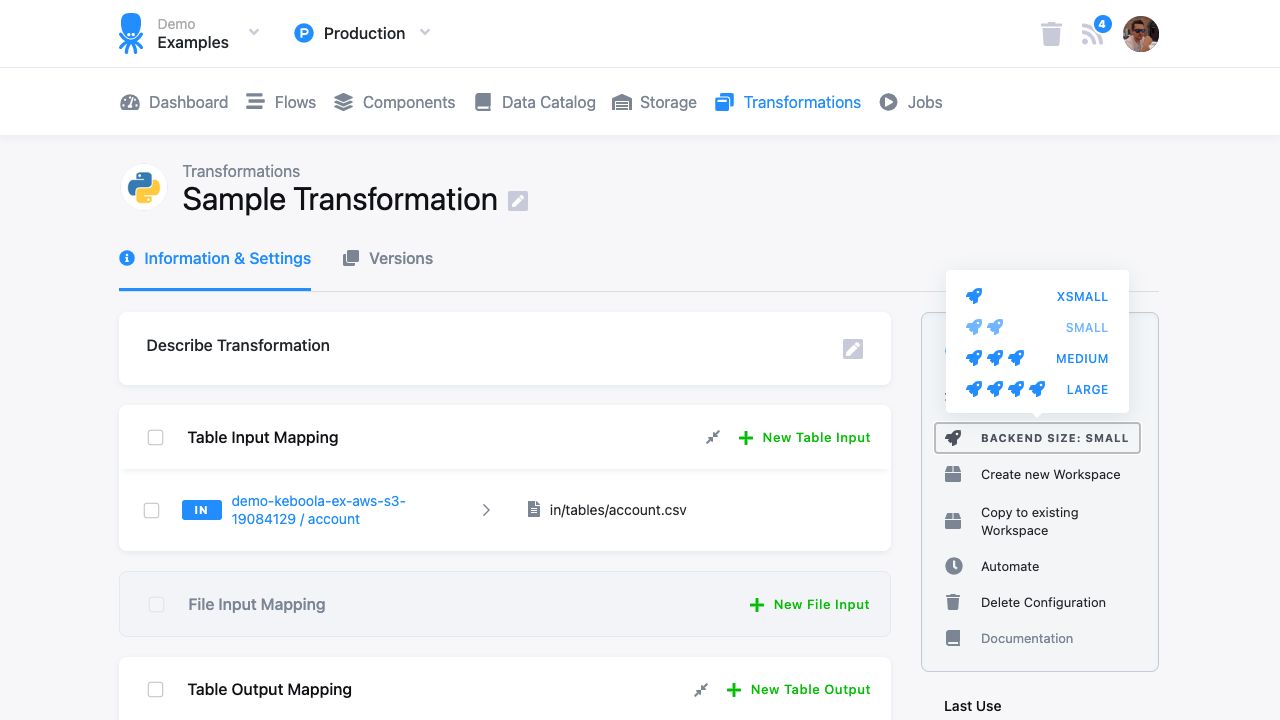This screenshot has width=1280, height=720.
Task: Edit the transformation description via the pencil icon
Action: pyautogui.click(x=852, y=348)
